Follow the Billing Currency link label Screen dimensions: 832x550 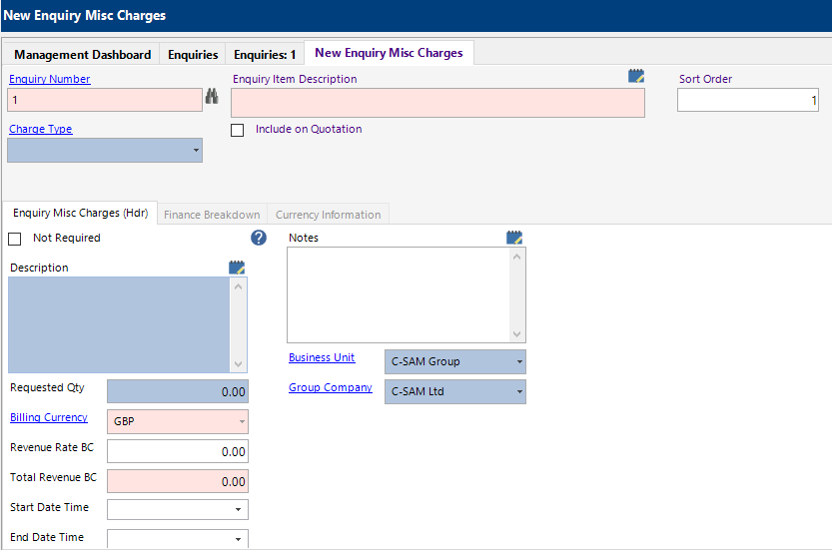(49, 418)
